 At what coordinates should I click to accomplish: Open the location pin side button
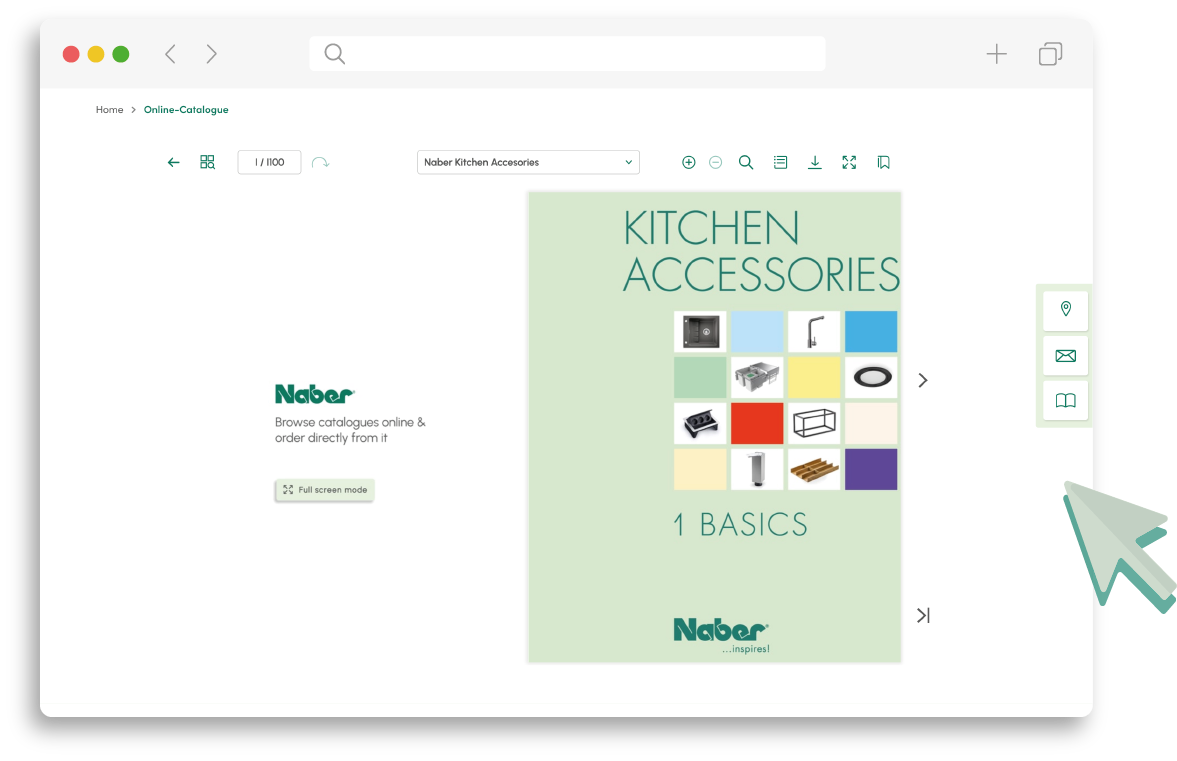click(x=1065, y=310)
